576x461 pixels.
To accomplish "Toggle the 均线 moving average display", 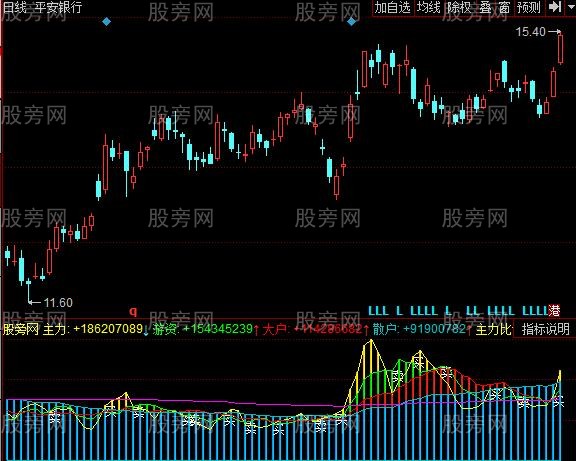I will pyautogui.click(x=428, y=7).
